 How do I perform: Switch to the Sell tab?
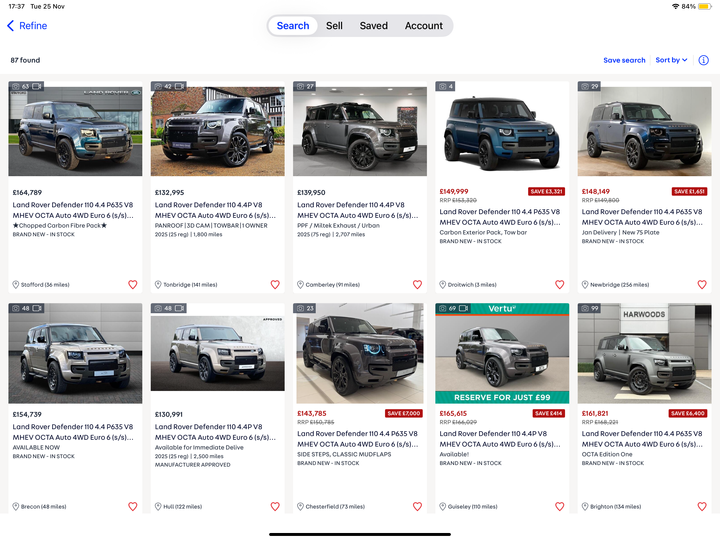[x=334, y=26]
